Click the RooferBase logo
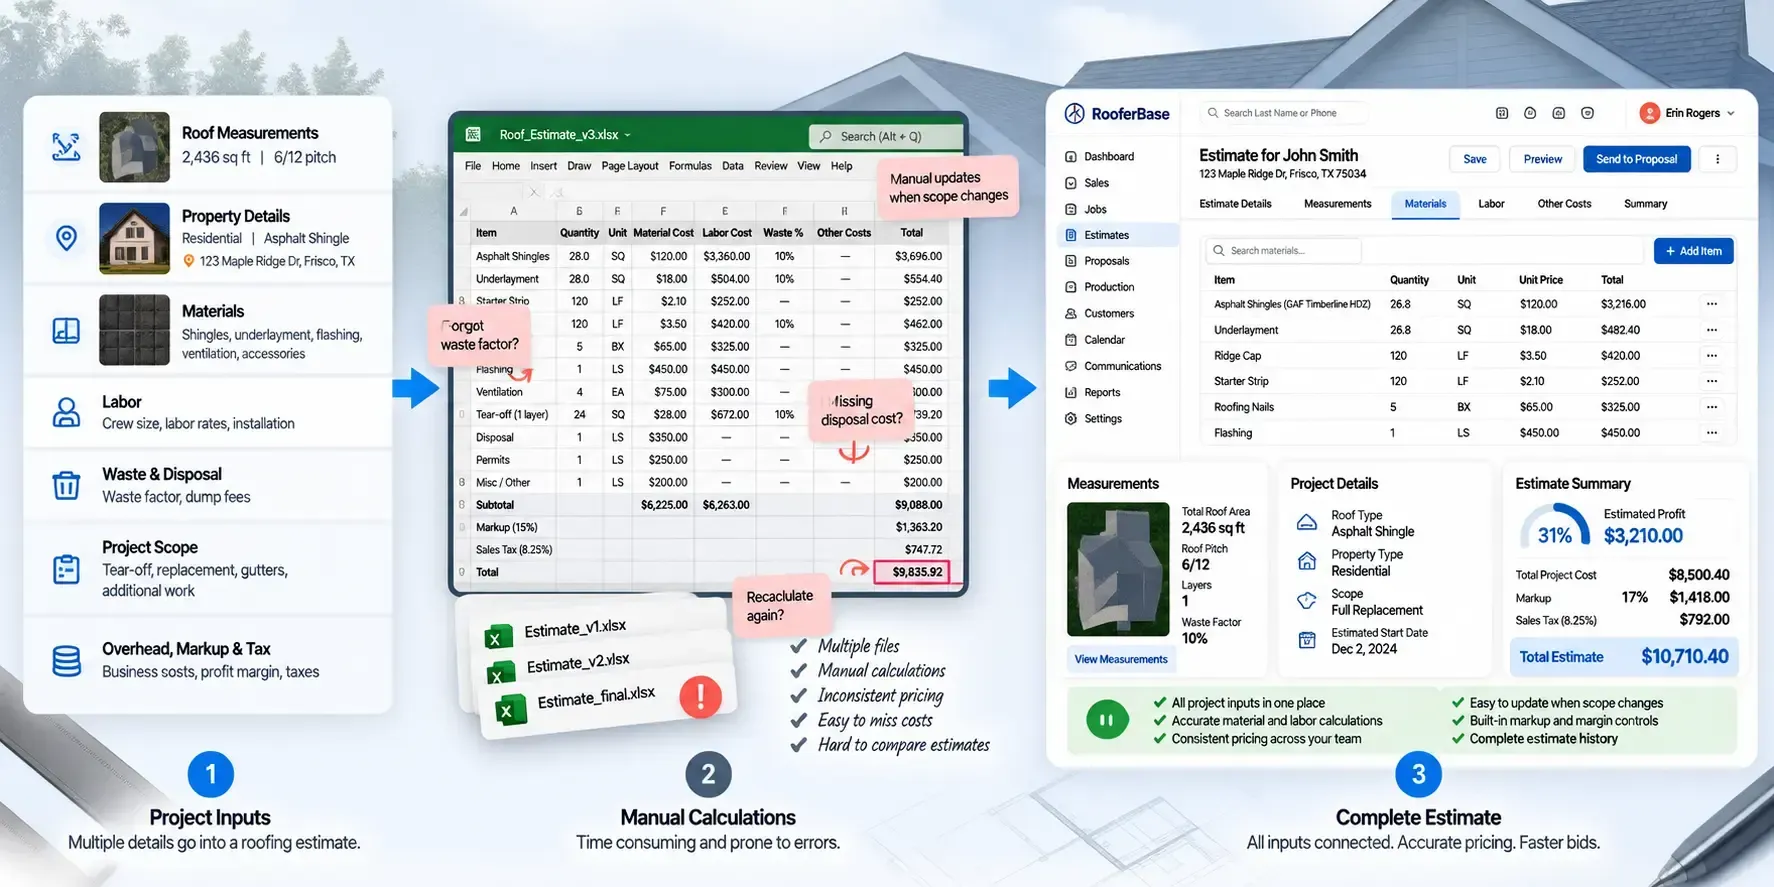1774x887 pixels. coord(1117,114)
